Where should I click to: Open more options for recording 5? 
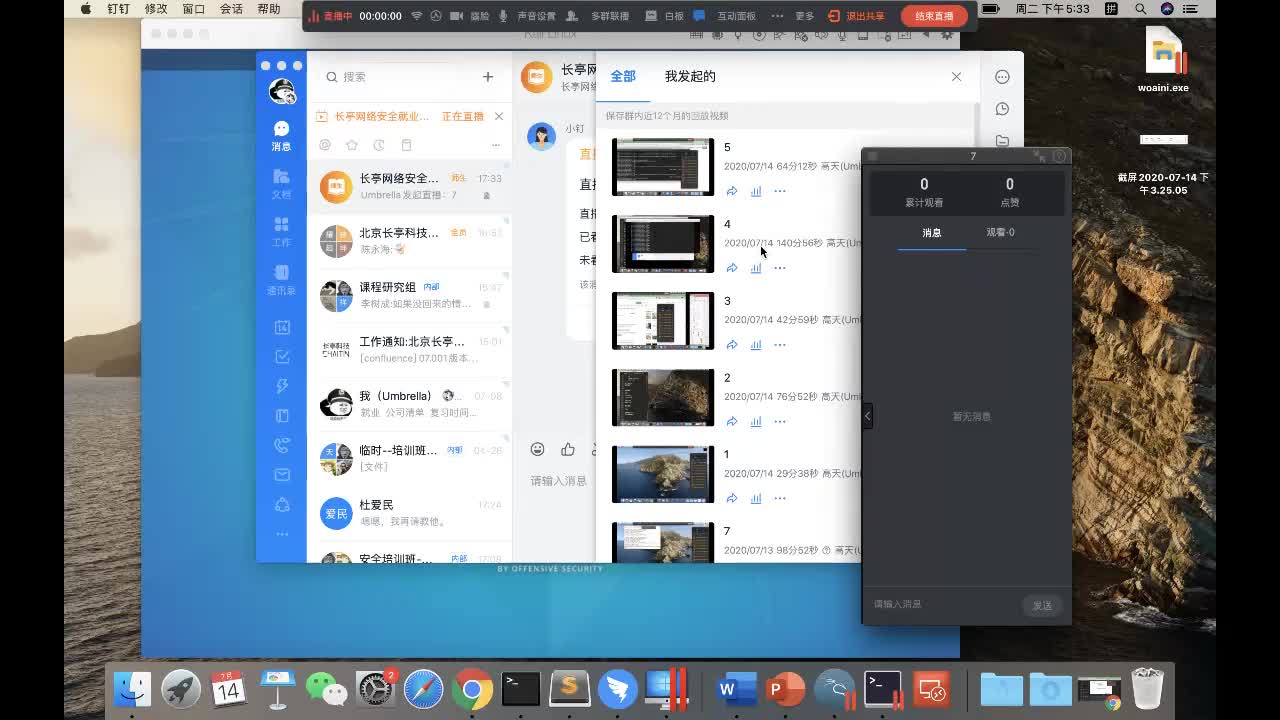(x=780, y=191)
